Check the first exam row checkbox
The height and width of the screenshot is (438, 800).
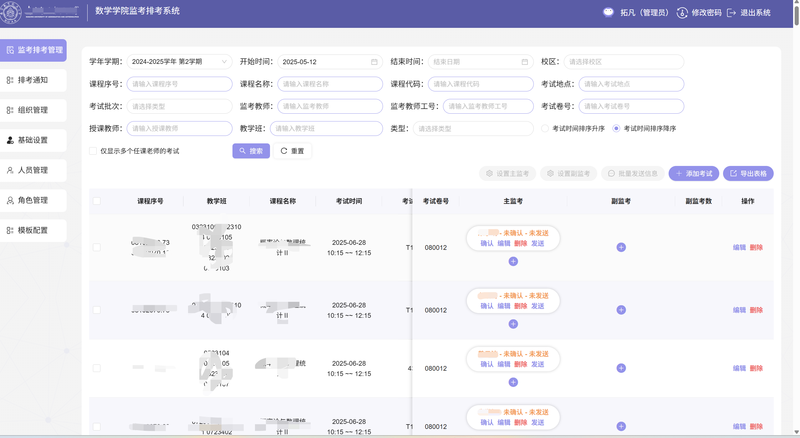click(x=96, y=248)
